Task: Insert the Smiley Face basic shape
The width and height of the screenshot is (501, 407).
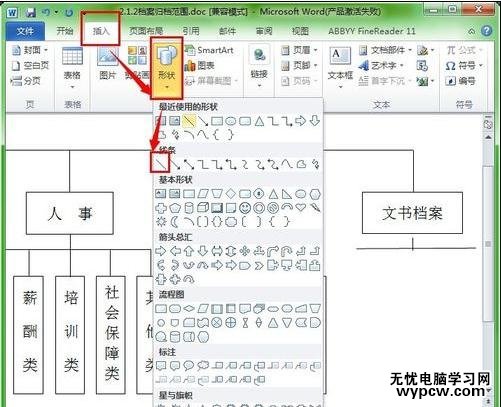Action: click(x=245, y=208)
